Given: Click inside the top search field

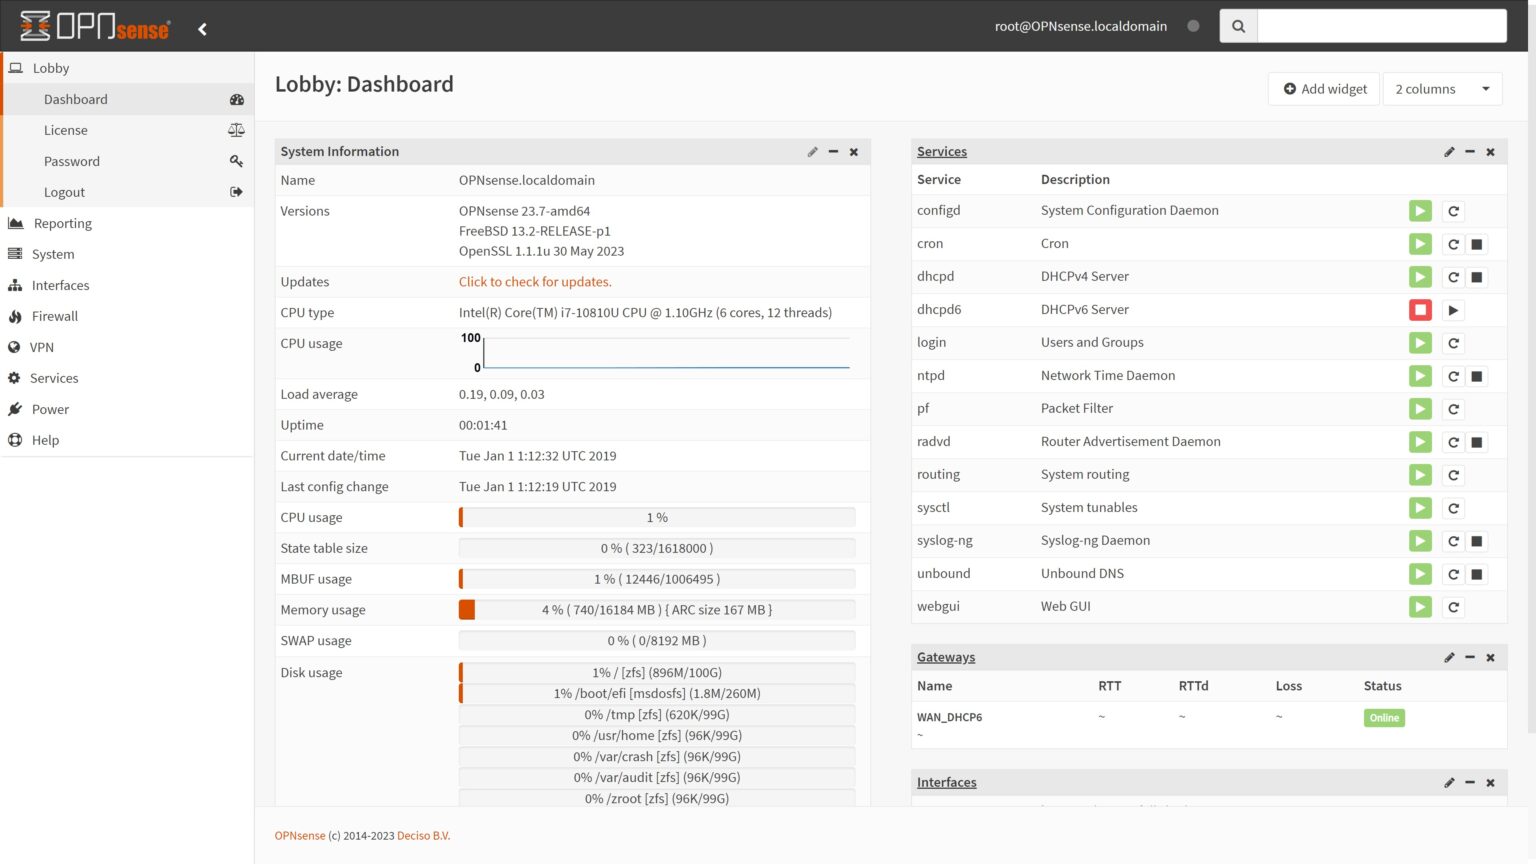Looking at the screenshot, I should 1380,25.
